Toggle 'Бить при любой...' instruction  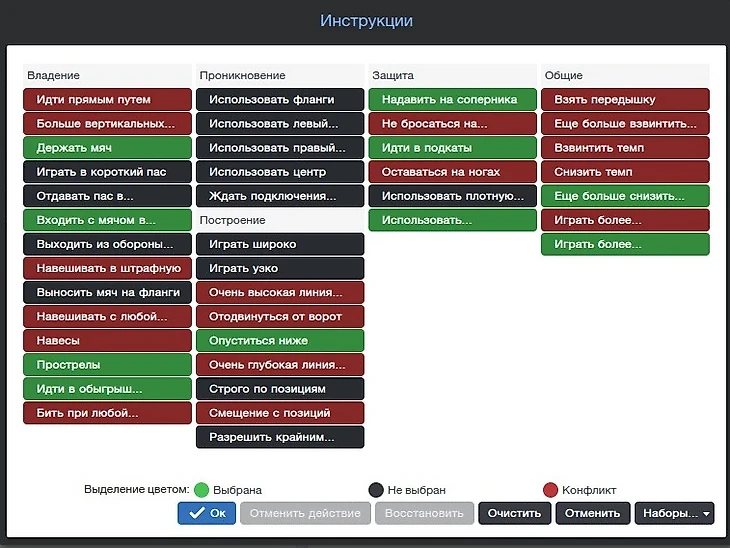[107, 413]
